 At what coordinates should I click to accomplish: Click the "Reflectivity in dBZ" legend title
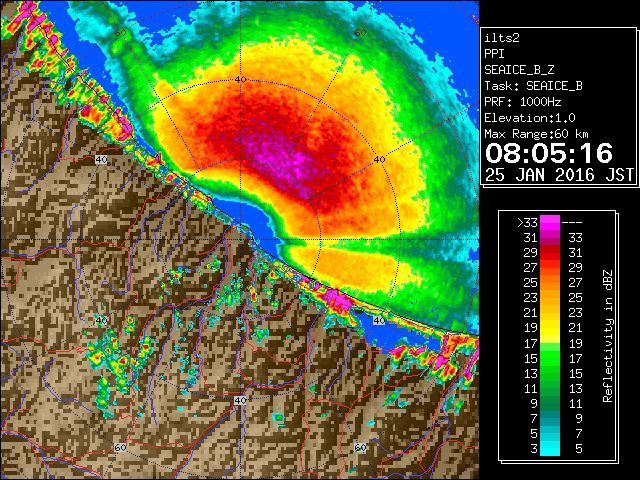pyautogui.click(x=607, y=336)
